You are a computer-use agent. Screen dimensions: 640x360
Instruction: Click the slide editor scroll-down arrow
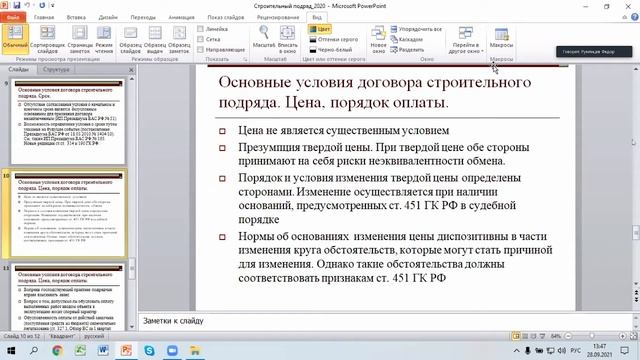tap(636, 284)
